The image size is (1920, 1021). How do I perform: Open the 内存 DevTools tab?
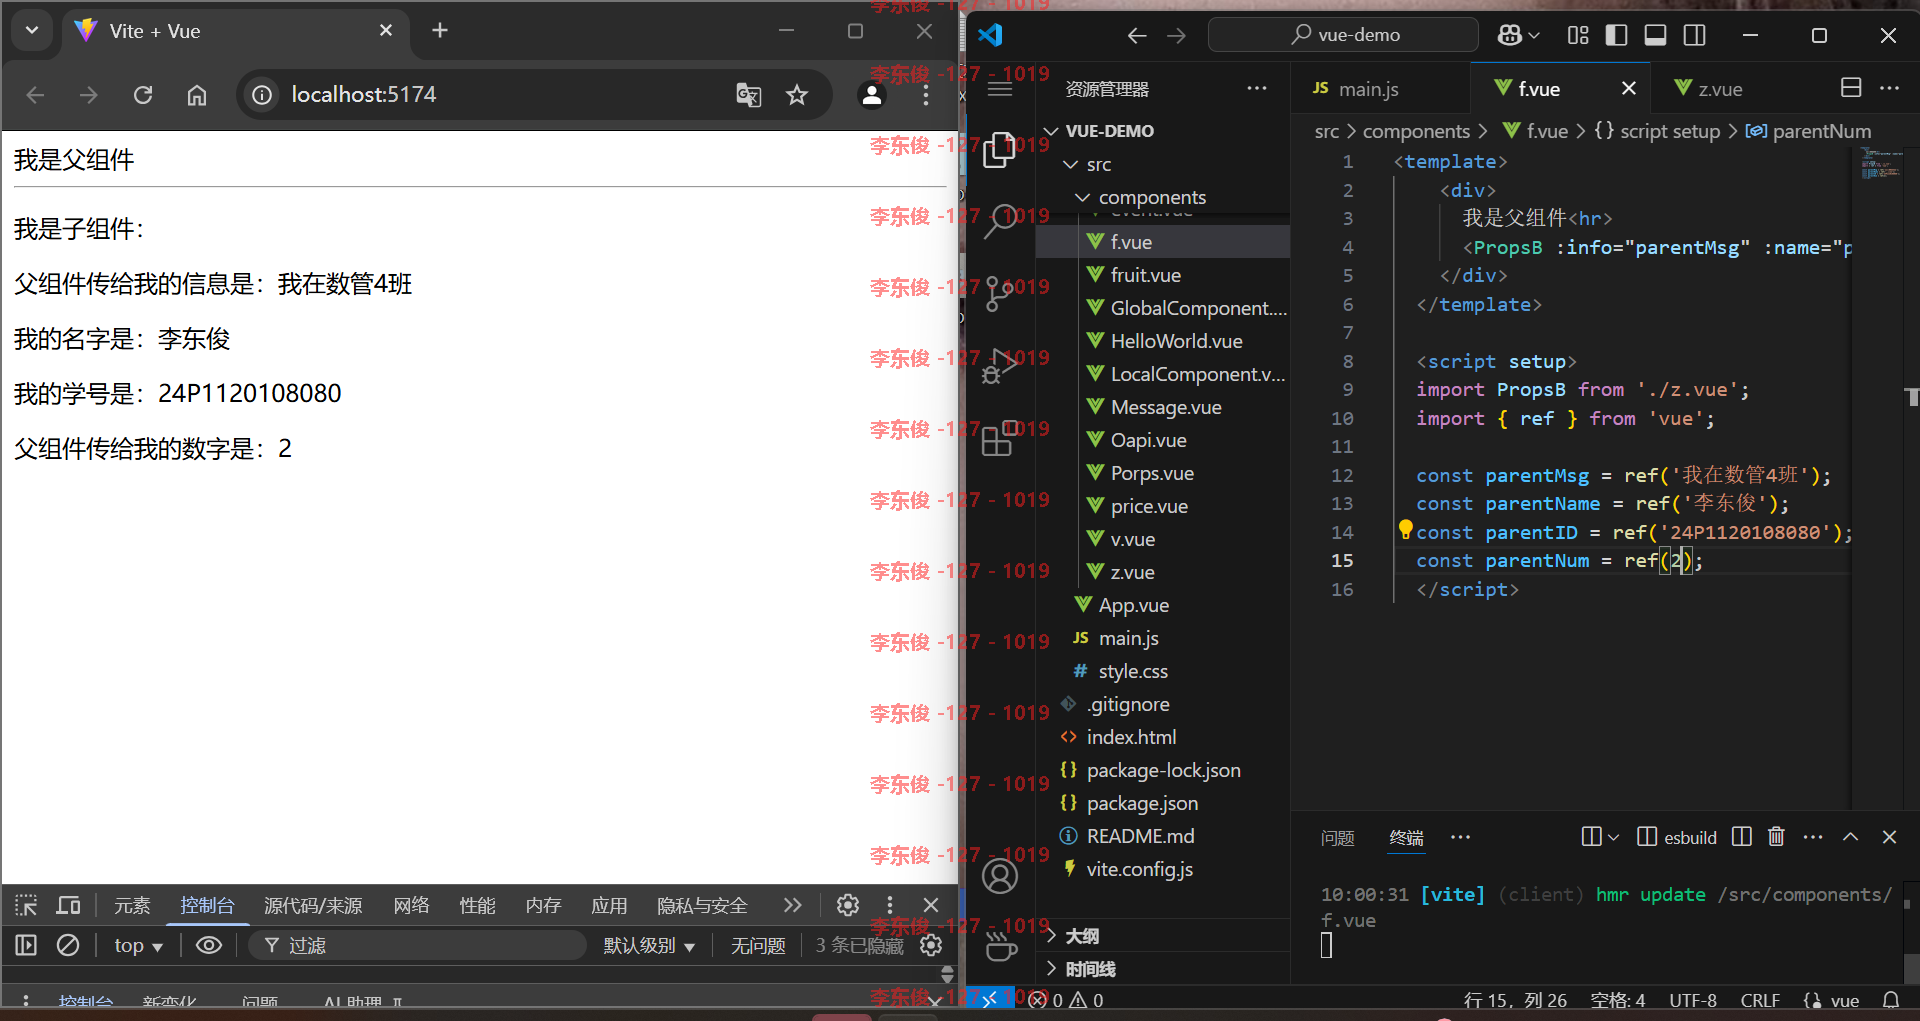tap(543, 906)
